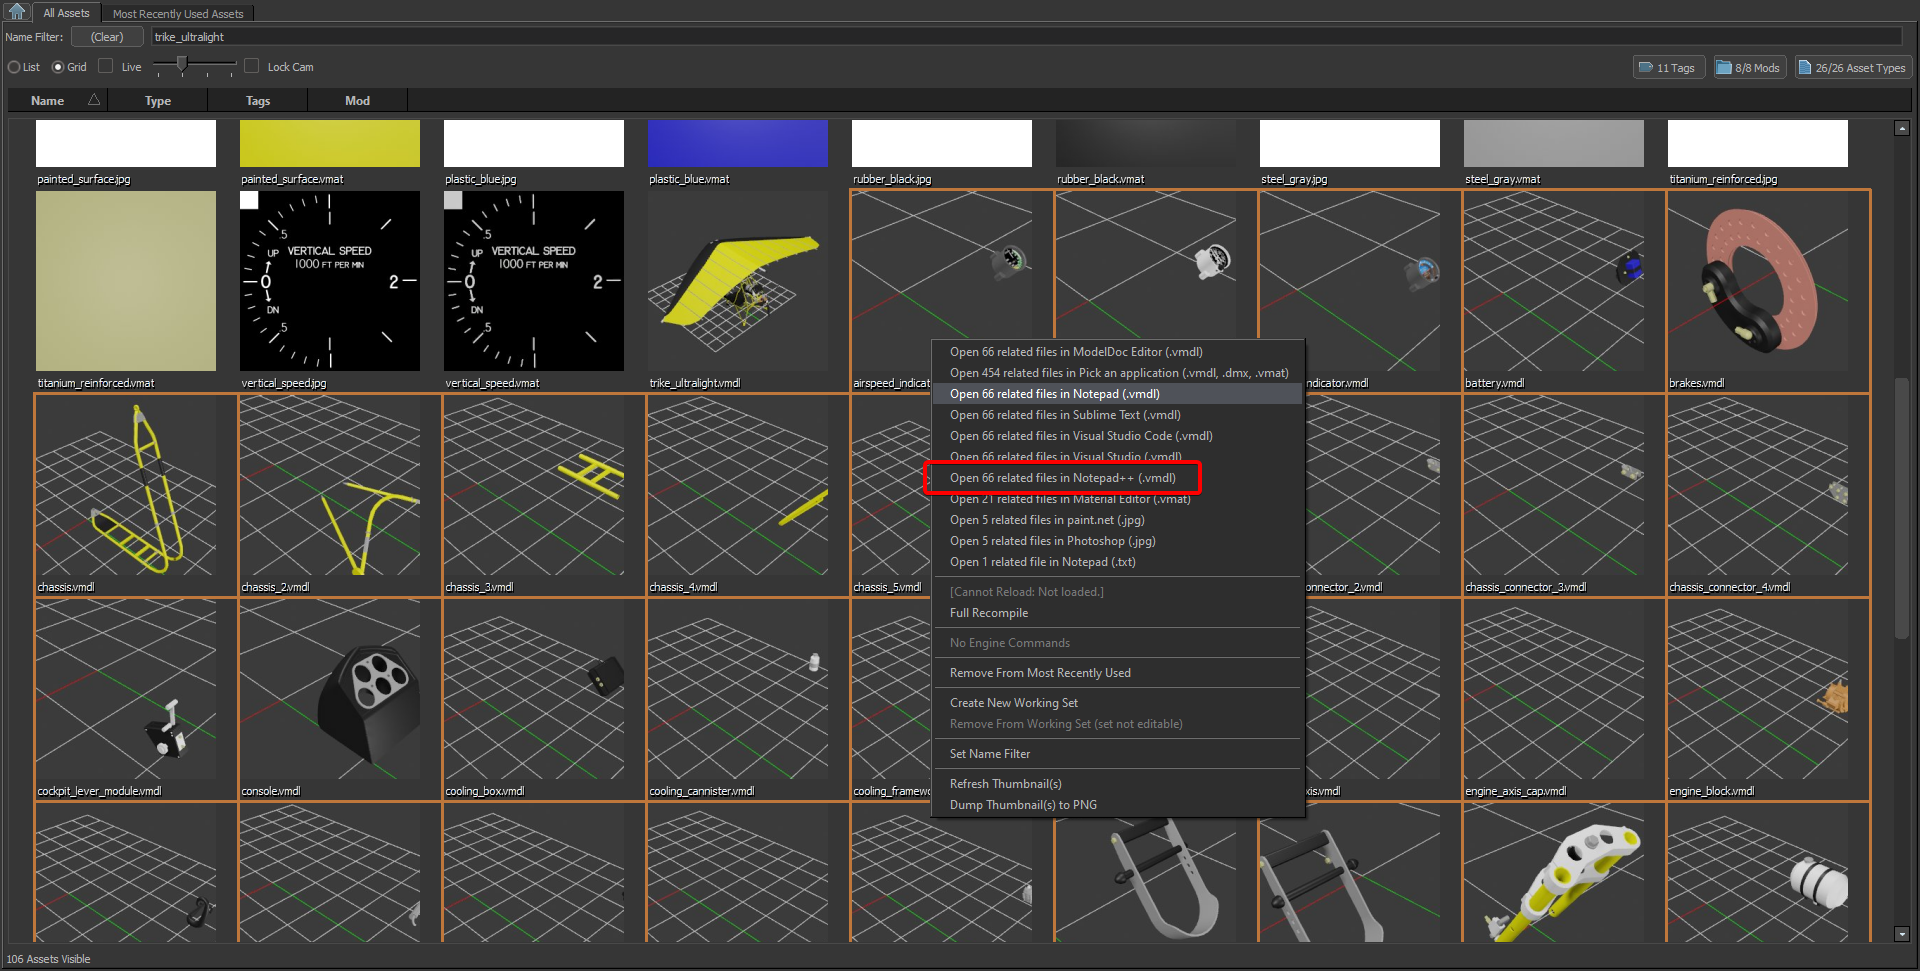Enable the Lock Cam checkbox
Viewport: 1920px width, 971px height.
251,66
